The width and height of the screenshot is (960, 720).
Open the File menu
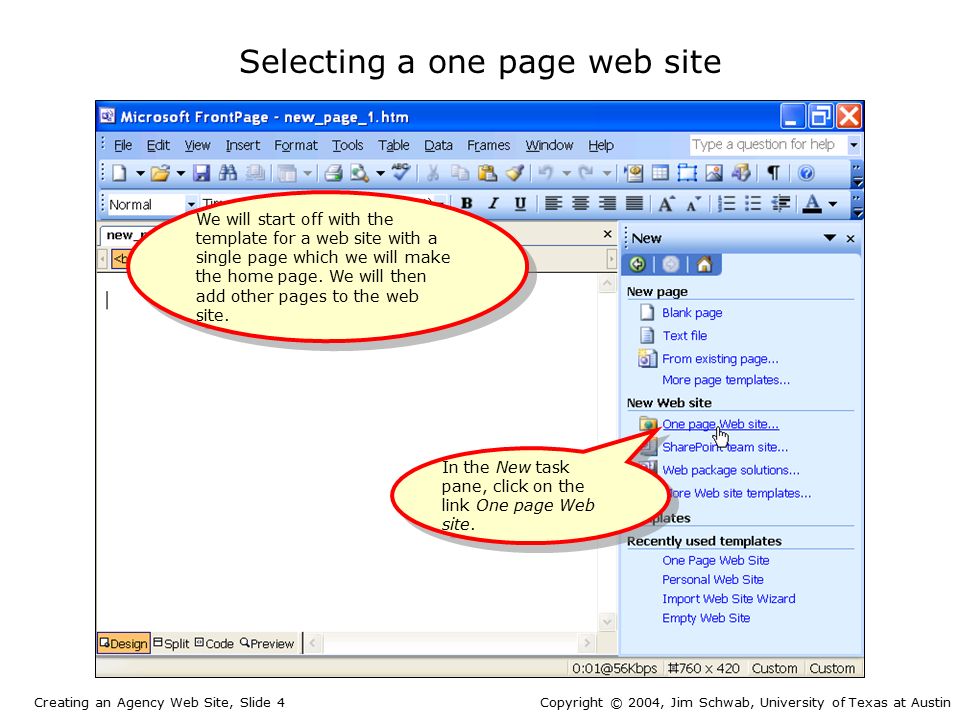(x=123, y=145)
